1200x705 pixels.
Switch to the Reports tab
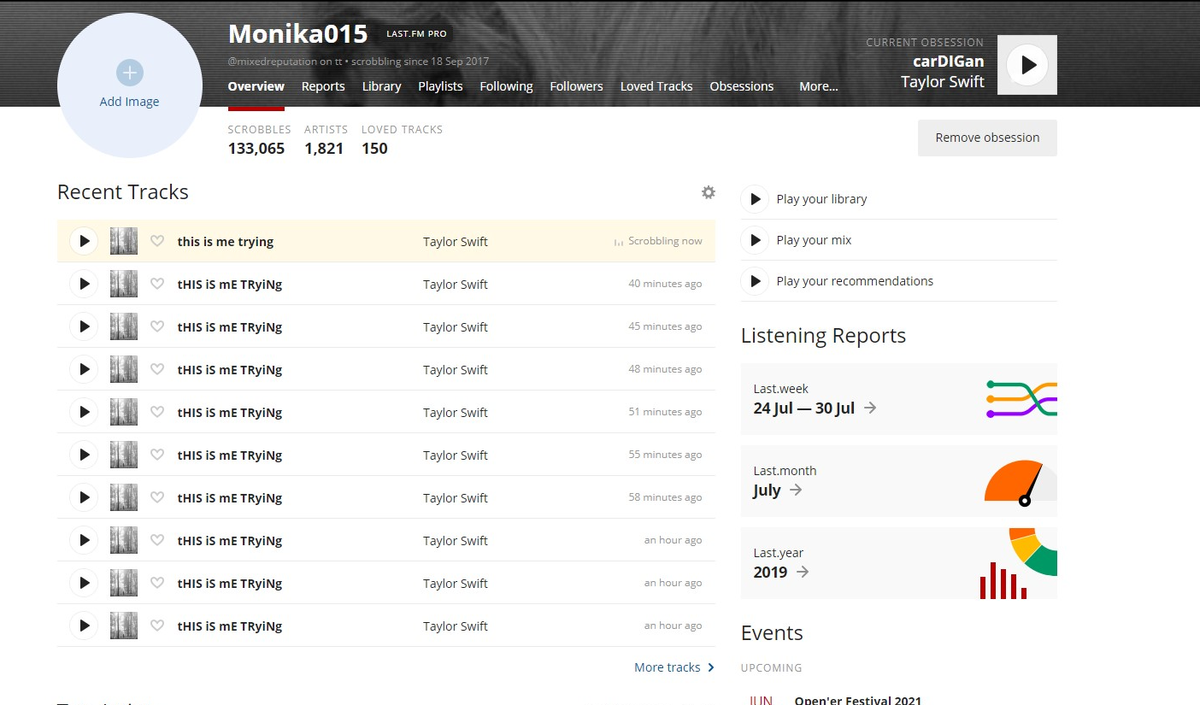coord(323,86)
